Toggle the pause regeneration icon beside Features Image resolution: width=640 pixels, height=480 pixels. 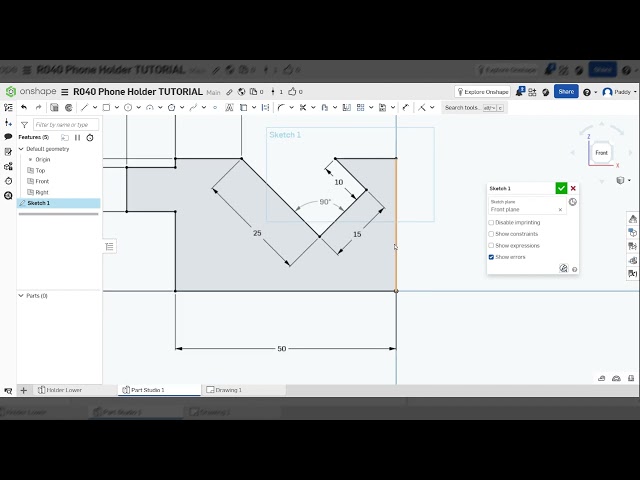(x=77, y=138)
